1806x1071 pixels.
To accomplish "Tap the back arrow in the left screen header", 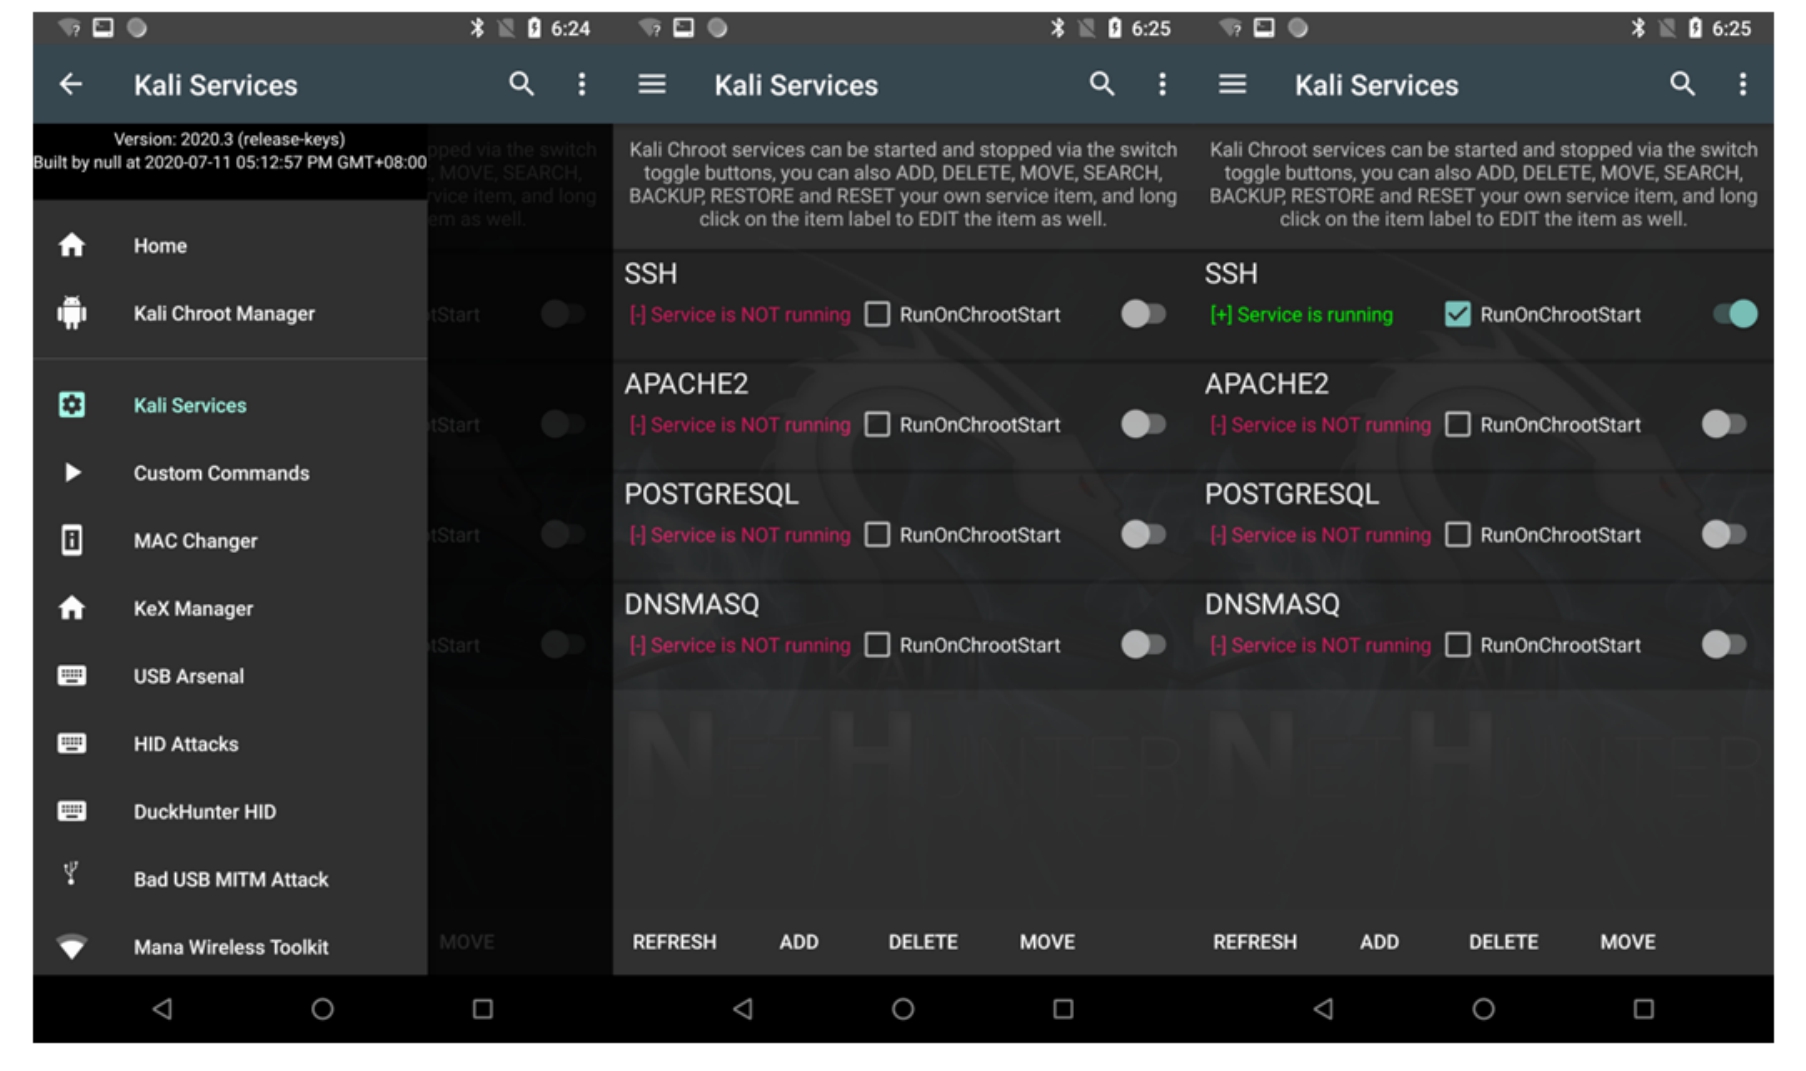I will 71,85.
